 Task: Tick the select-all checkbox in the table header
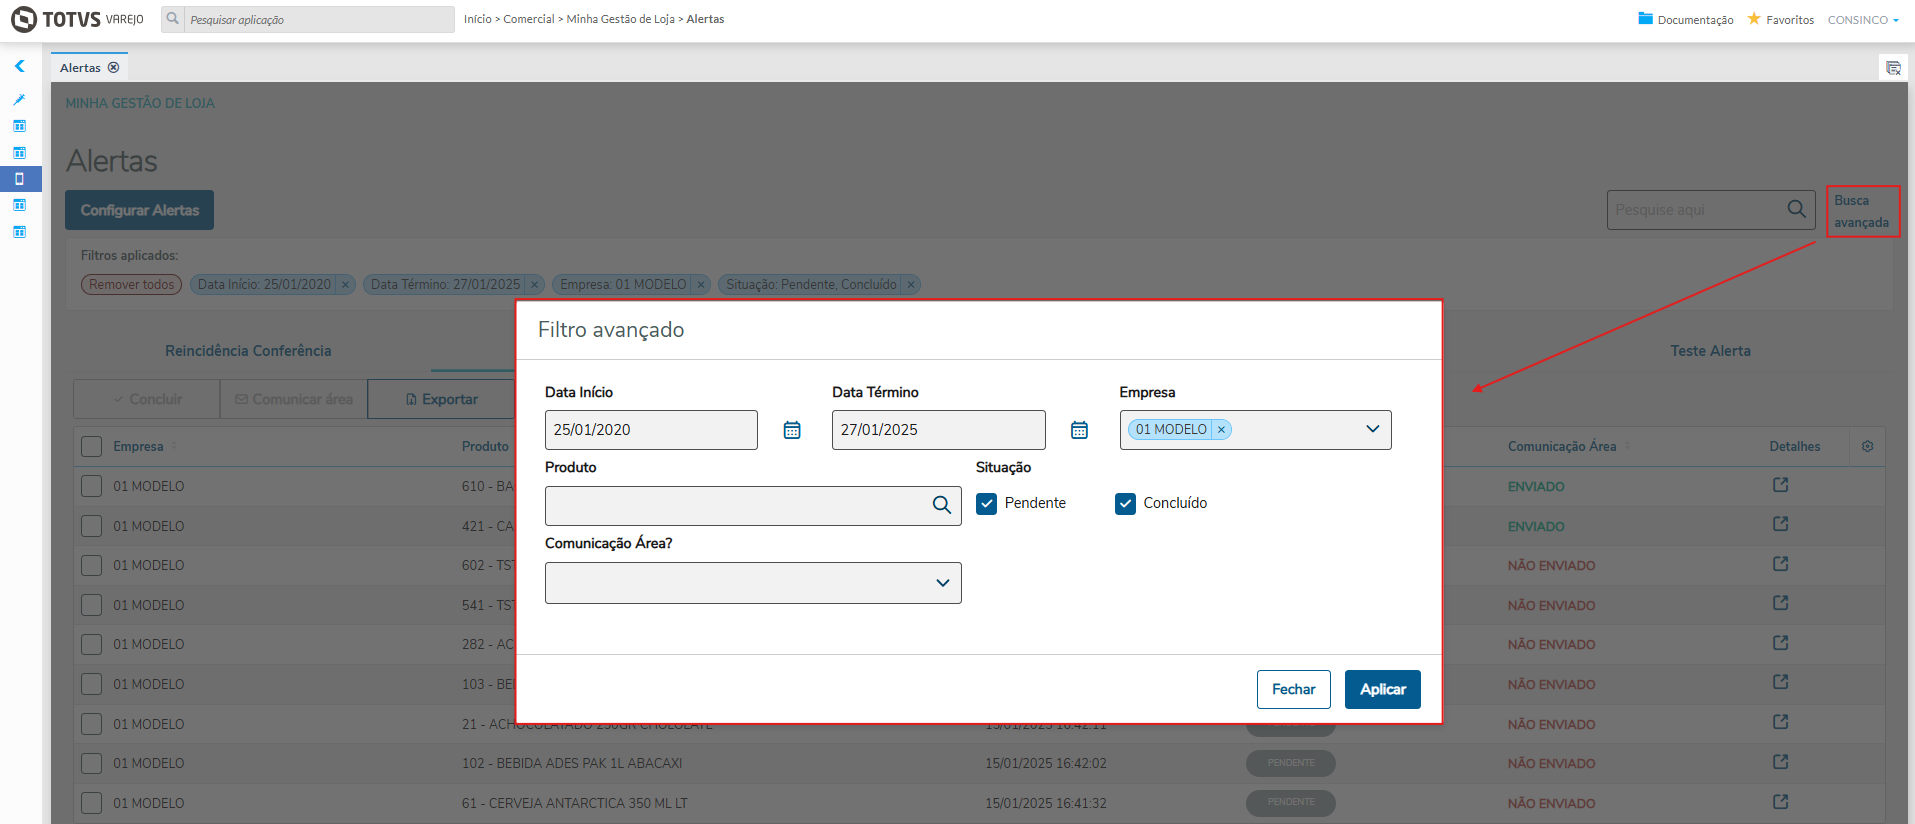point(91,446)
